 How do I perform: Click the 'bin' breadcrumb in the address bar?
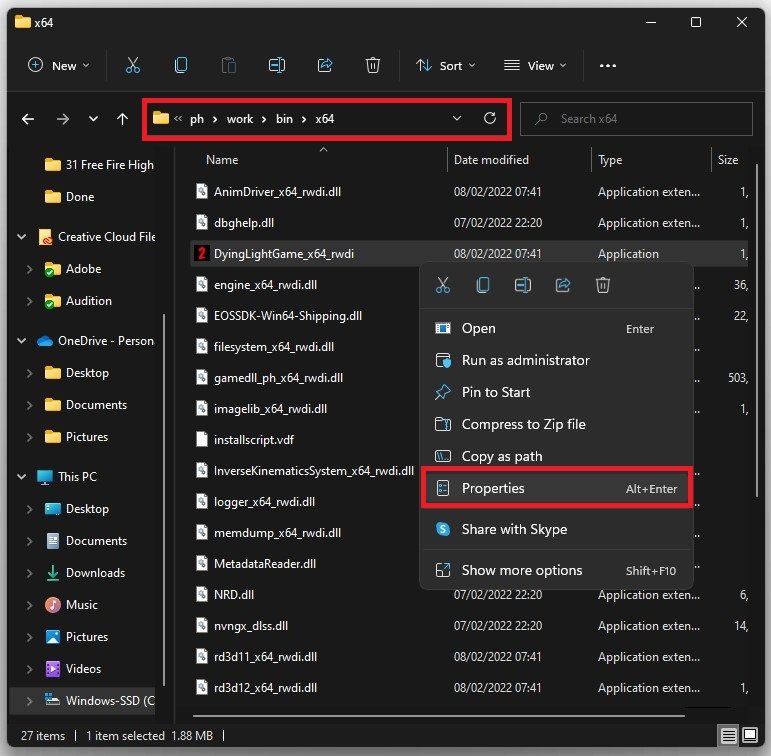(284, 119)
